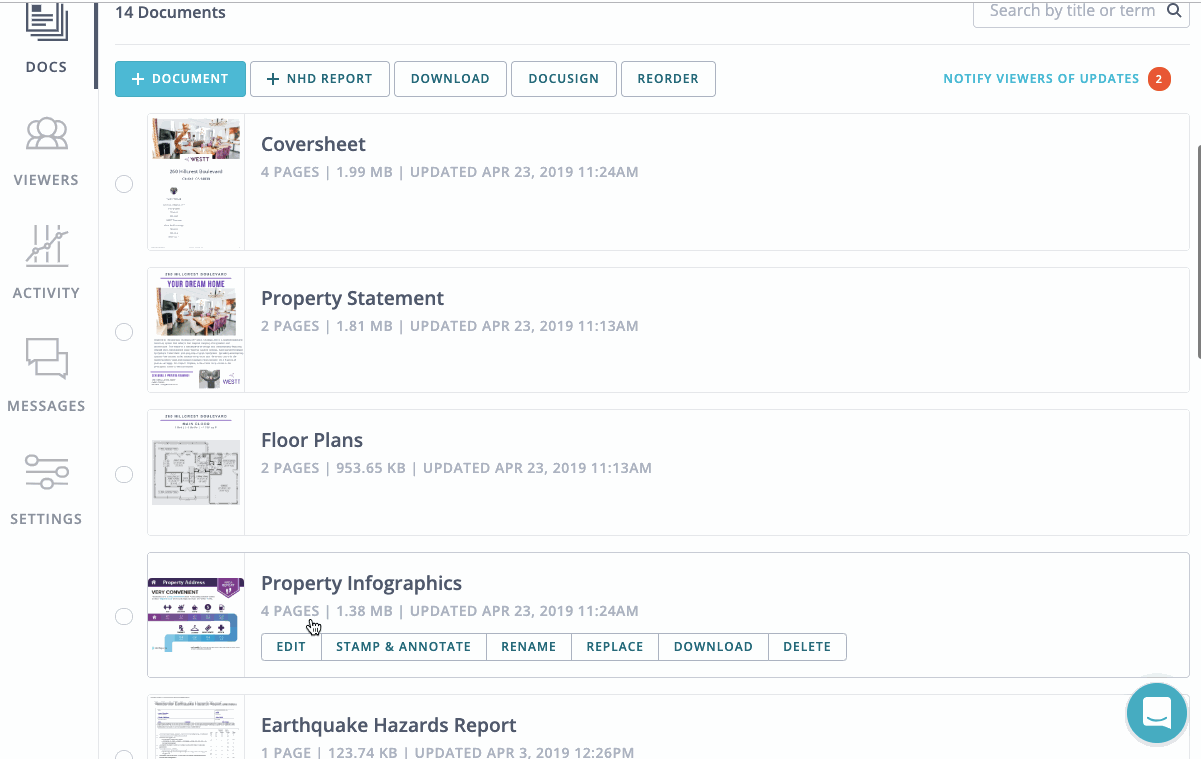Click the add NHD Report button
The height and width of the screenshot is (759, 1201).
[319, 79]
